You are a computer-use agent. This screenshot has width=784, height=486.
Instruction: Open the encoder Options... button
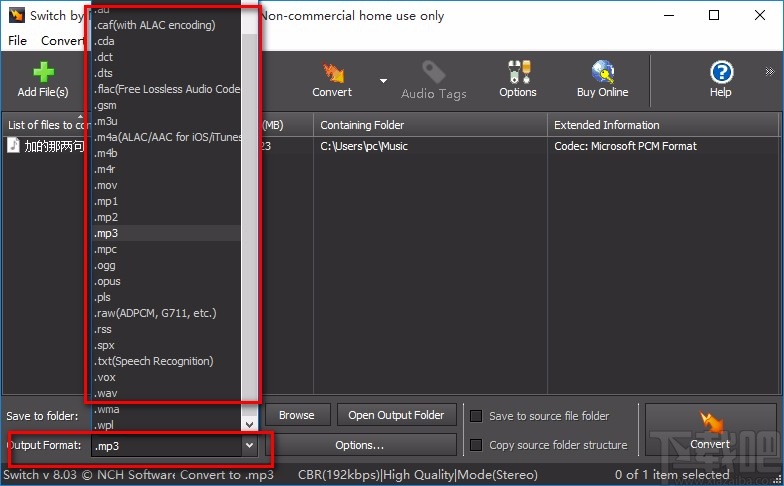(x=360, y=445)
